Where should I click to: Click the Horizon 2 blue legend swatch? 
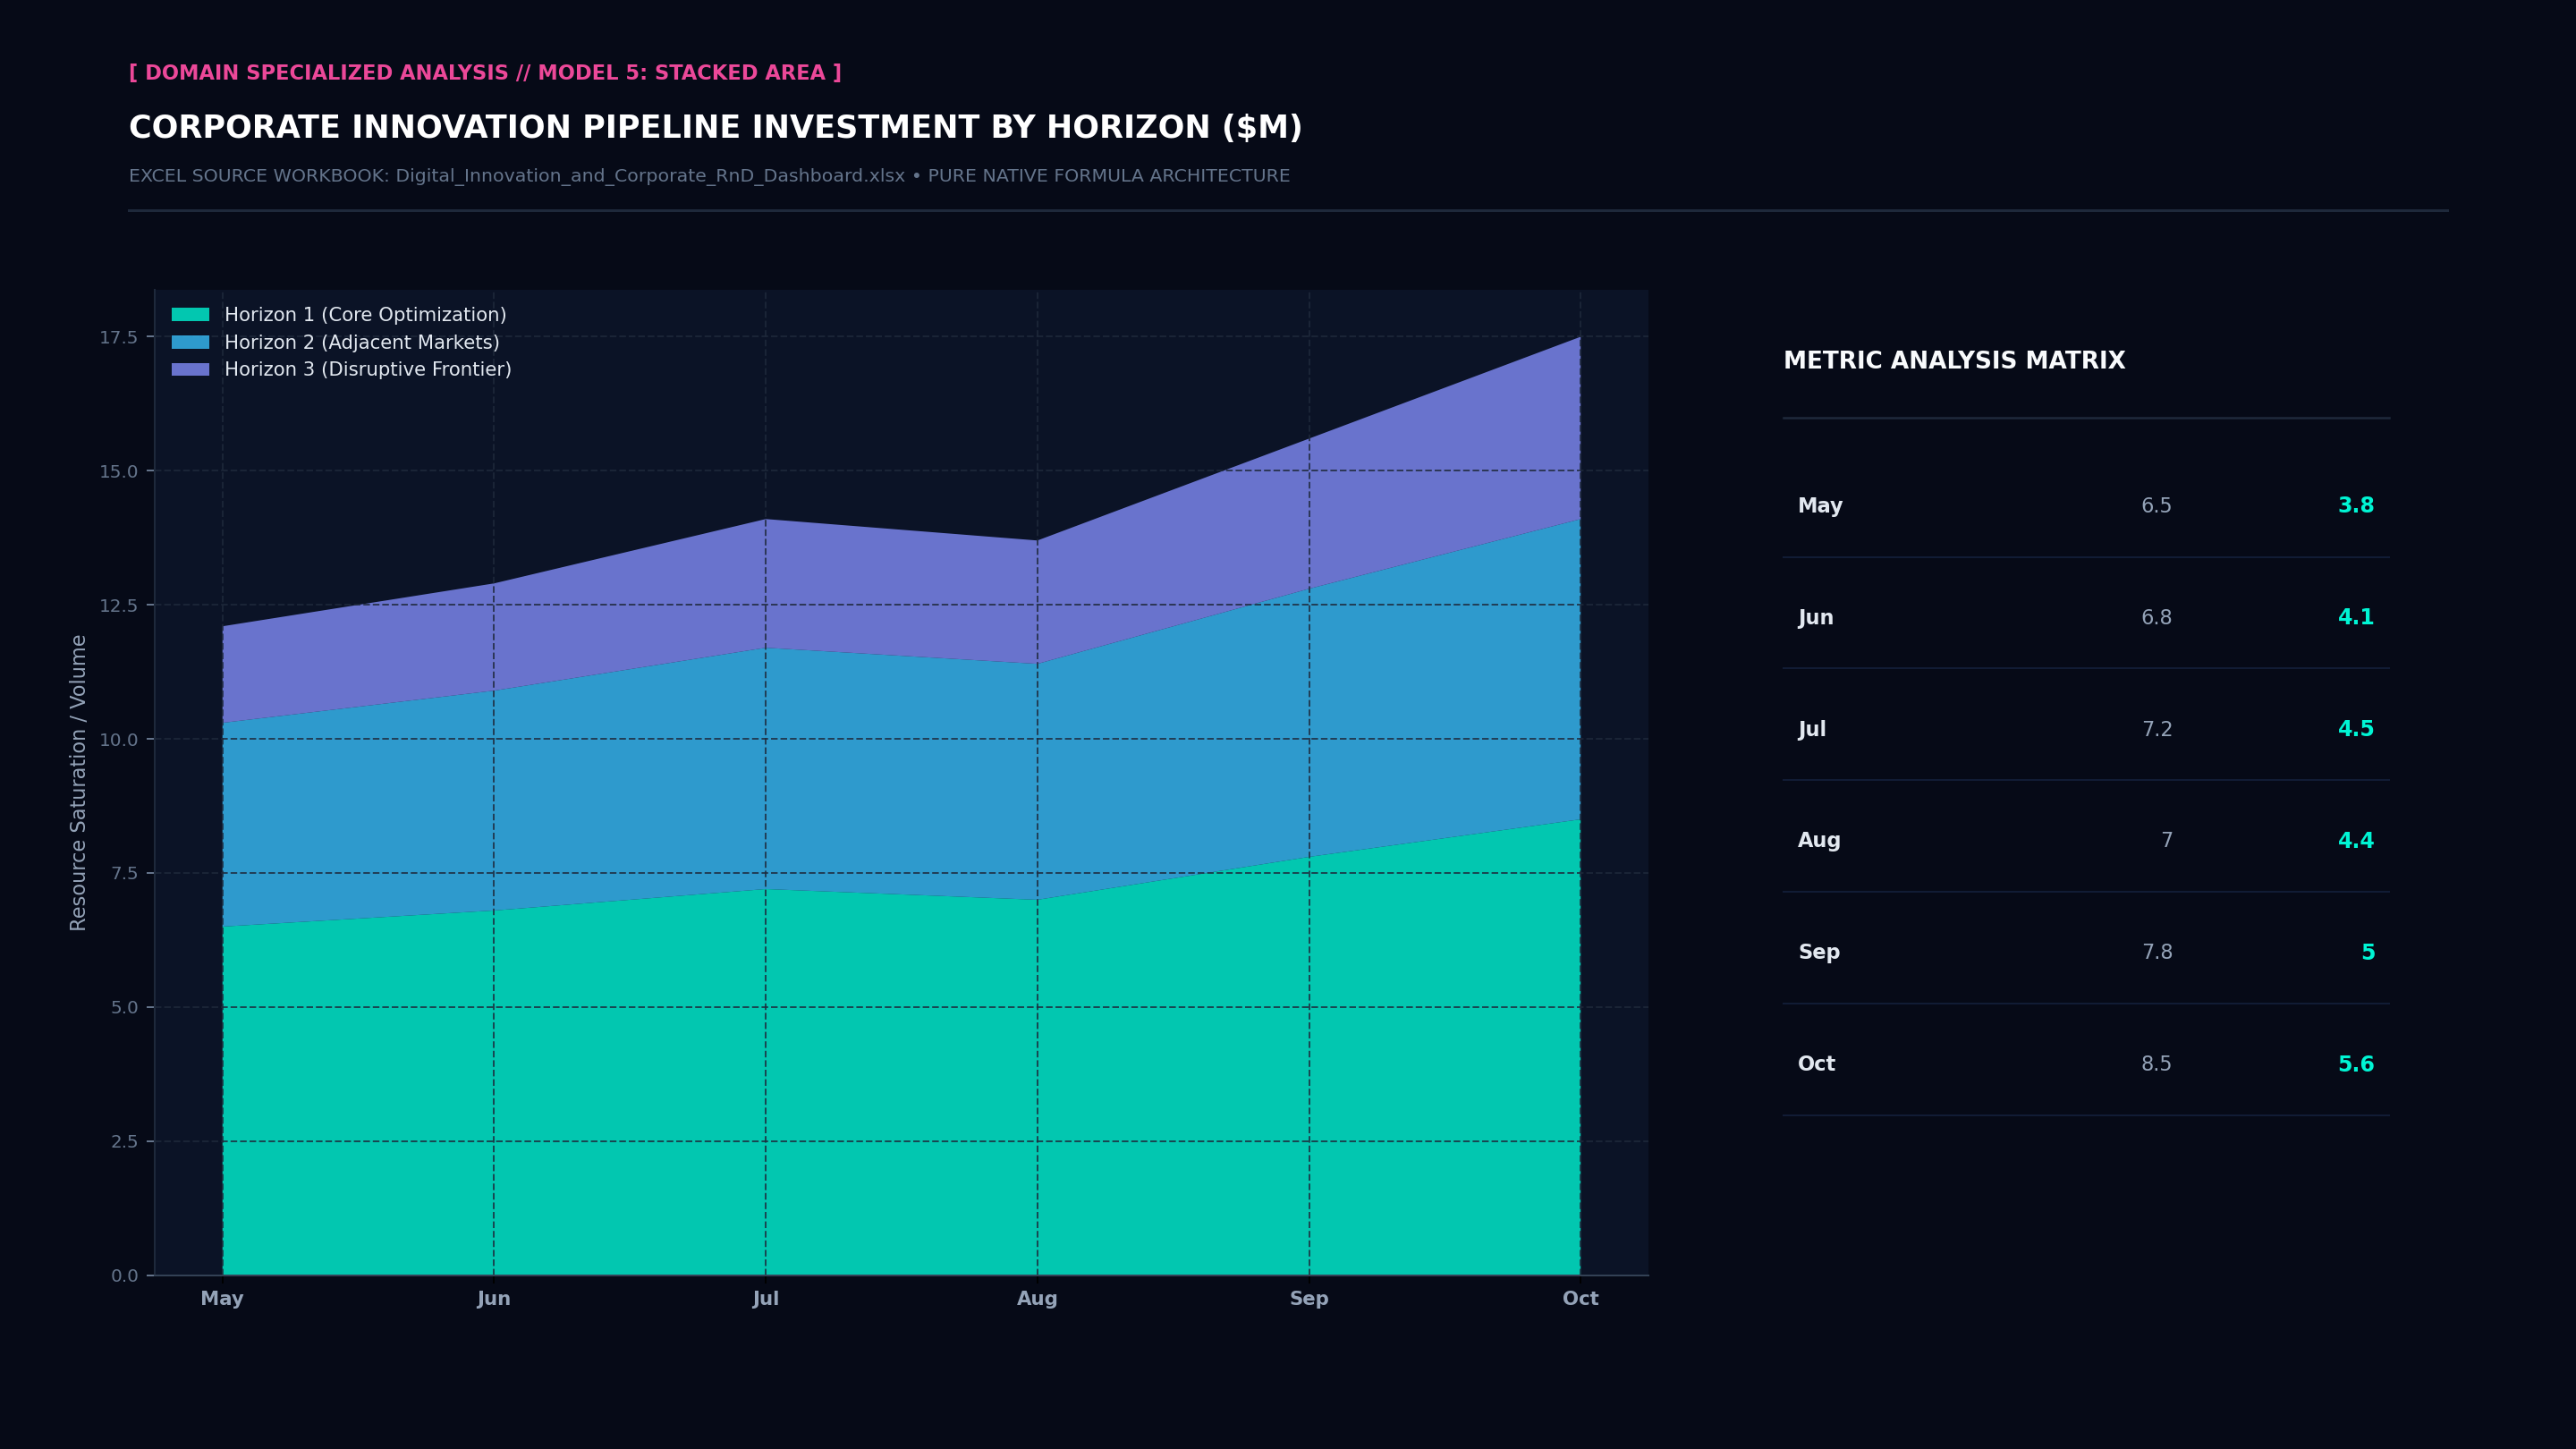190,342
